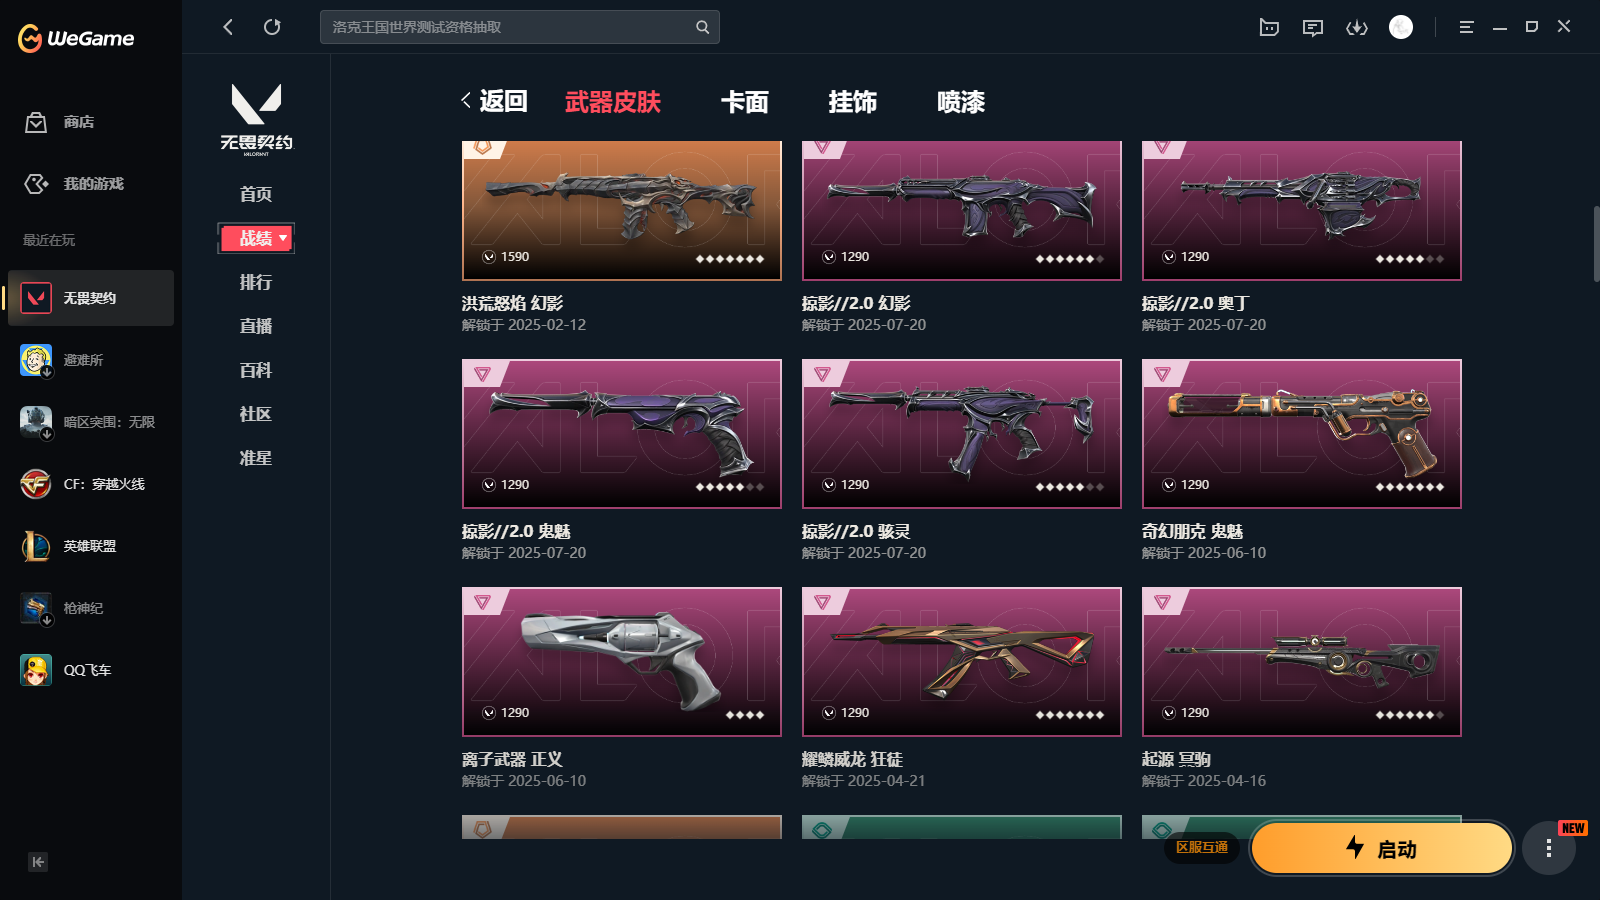
Task: Click the user avatar icon
Action: pos(1401,27)
